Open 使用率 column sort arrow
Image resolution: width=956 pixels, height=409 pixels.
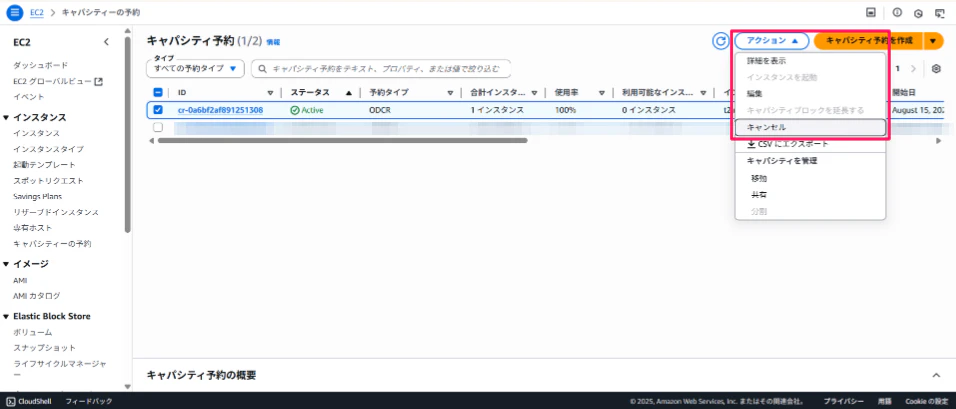(x=601, y=93)
